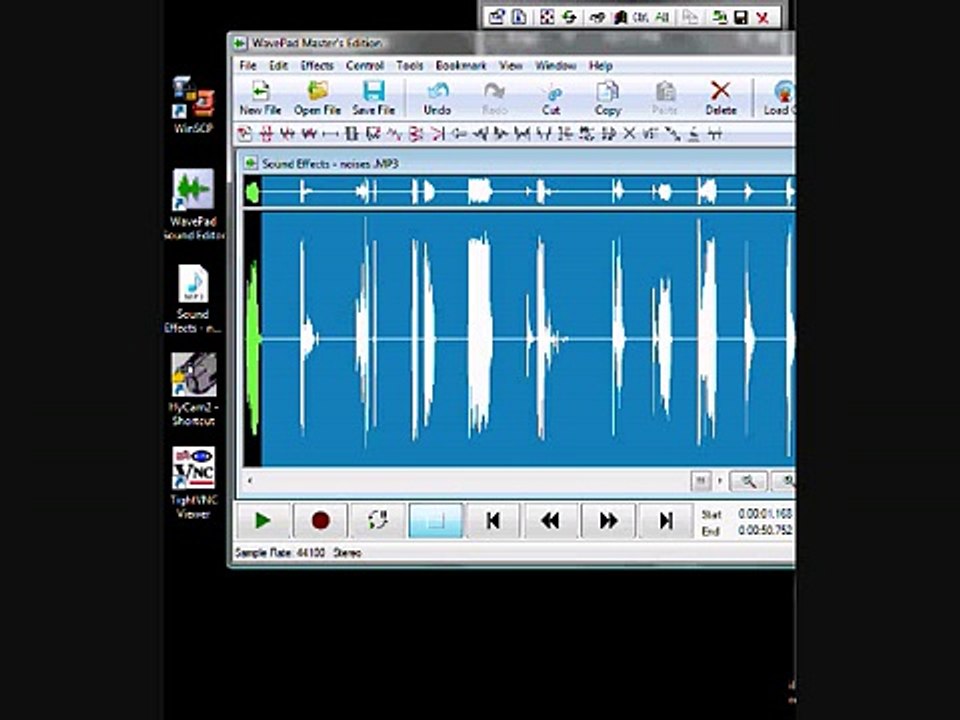
Task: Click the floppy disk save icon in the VNC toolbar
Action: [x=741, y=17]
